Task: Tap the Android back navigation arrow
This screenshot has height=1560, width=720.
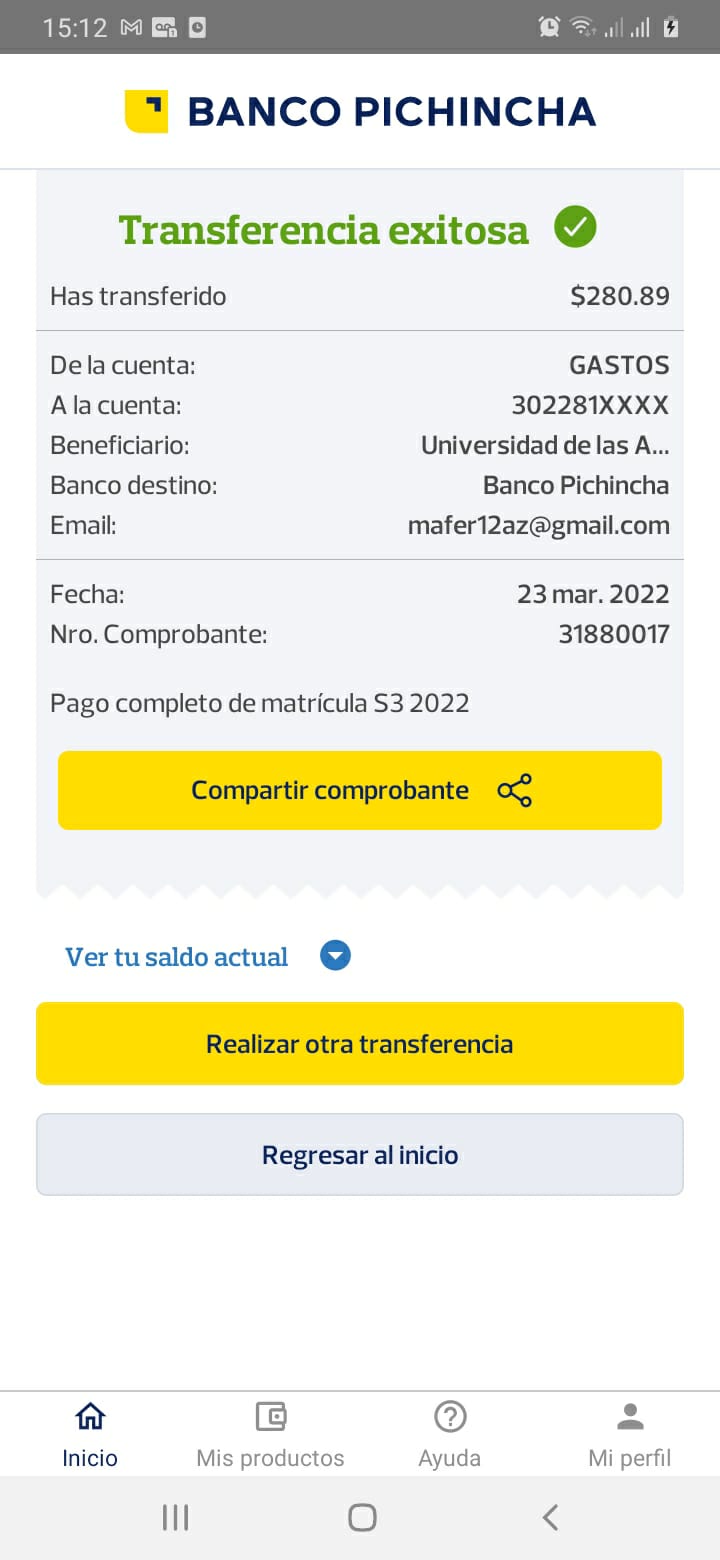Action: pyautogui.click(x=550, y=1517)
